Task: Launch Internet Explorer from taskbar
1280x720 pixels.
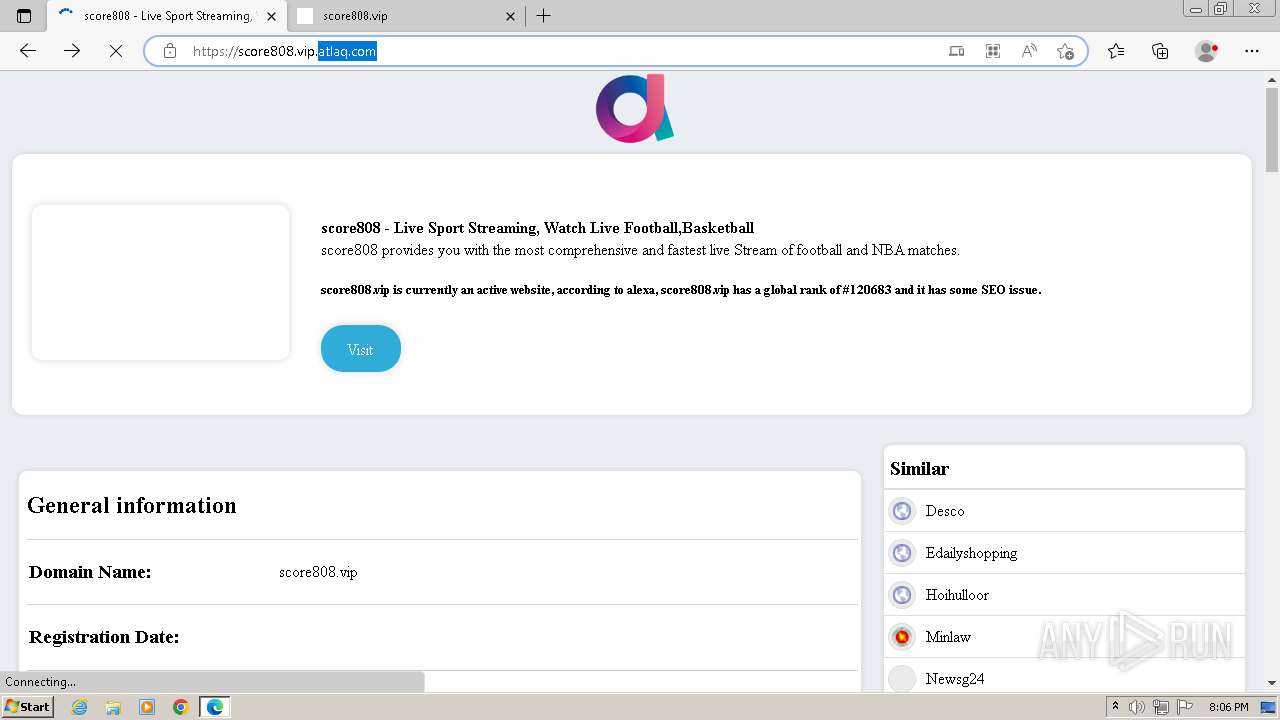Action: (80, 707)
